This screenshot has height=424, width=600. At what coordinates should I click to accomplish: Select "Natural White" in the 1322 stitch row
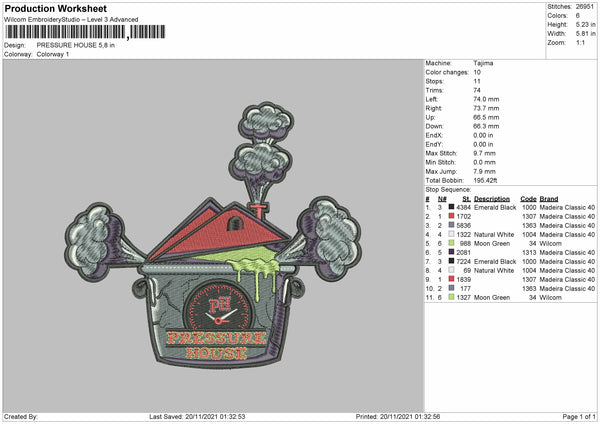pos(494,234)
